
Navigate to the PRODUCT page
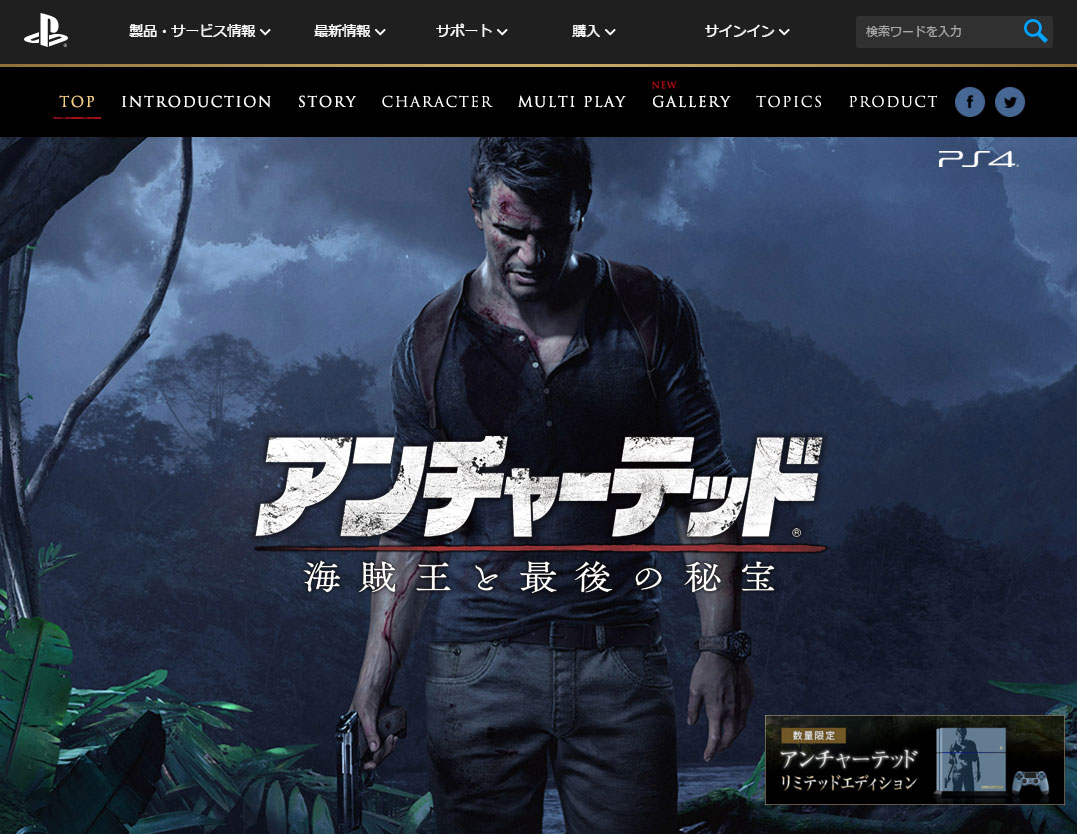[x=893, y=102]
